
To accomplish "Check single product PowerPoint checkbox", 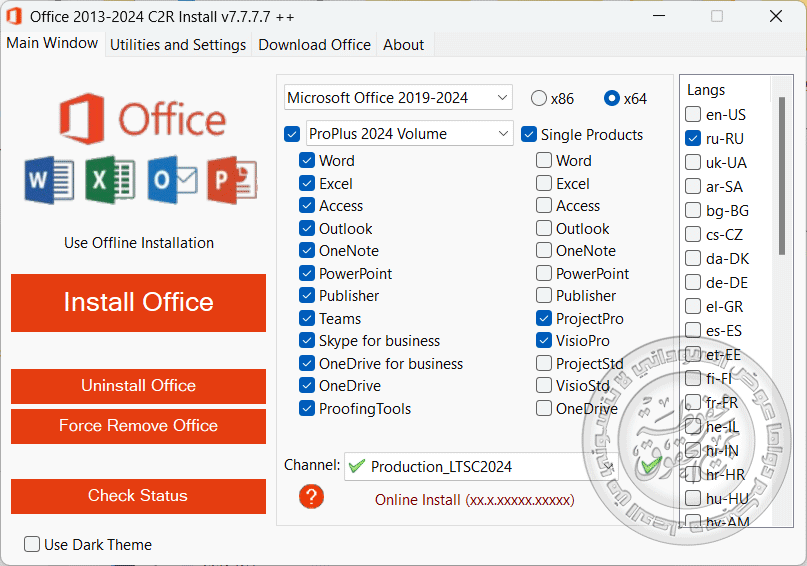I will (x=544, y=273).
